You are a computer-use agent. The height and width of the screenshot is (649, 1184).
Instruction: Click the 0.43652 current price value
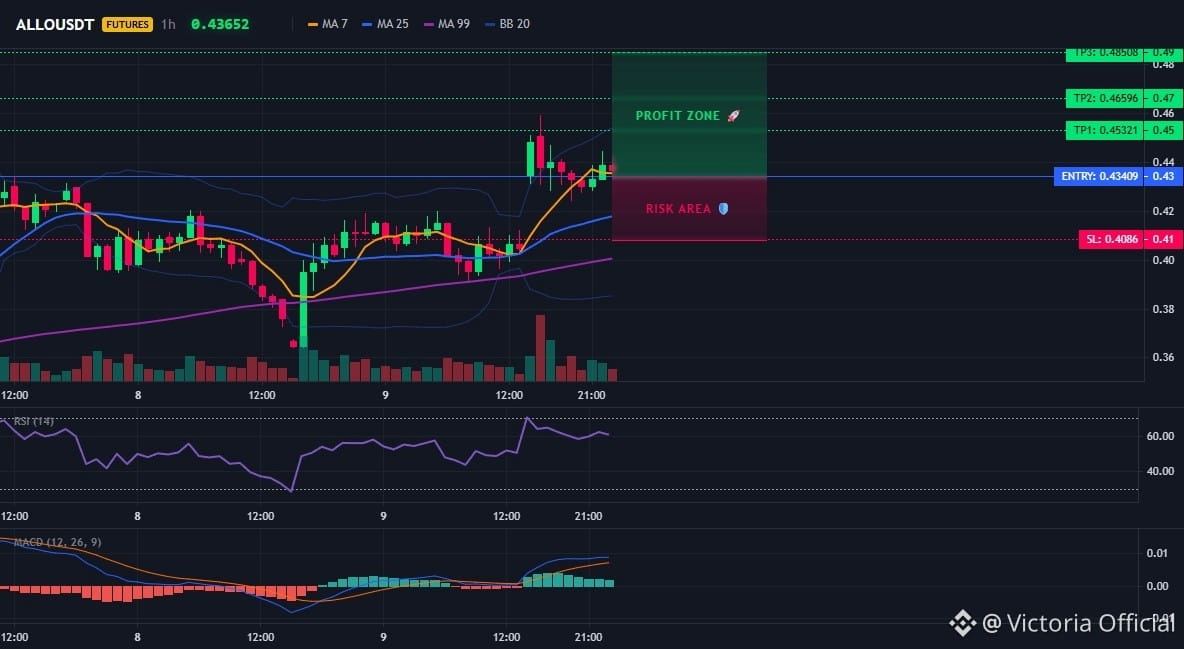pyautogui.click(x=220, y=24)
